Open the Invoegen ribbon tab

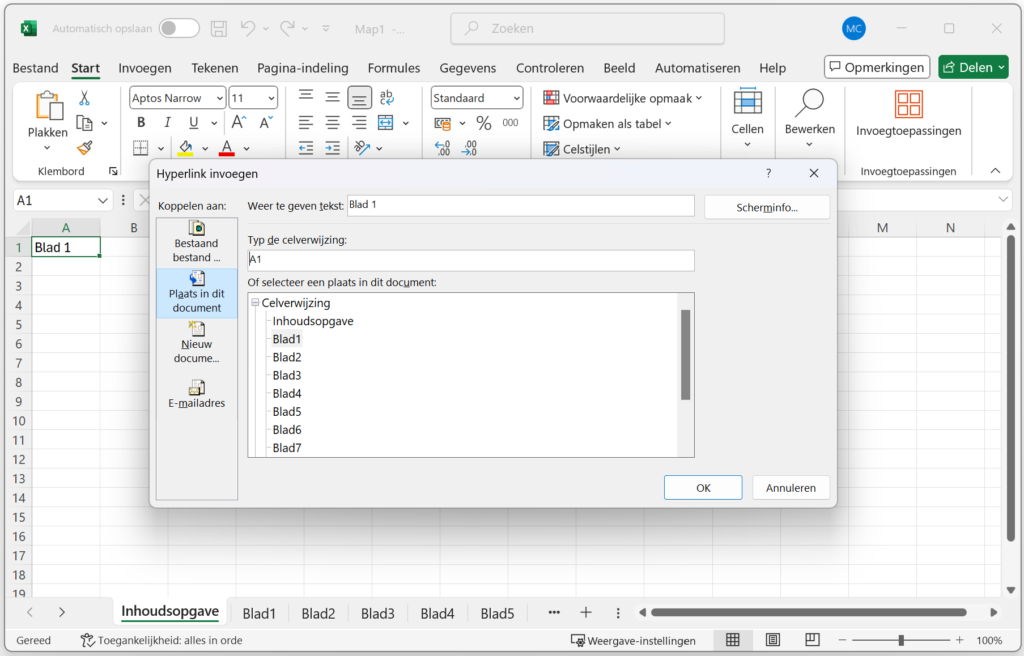point(145,68)
